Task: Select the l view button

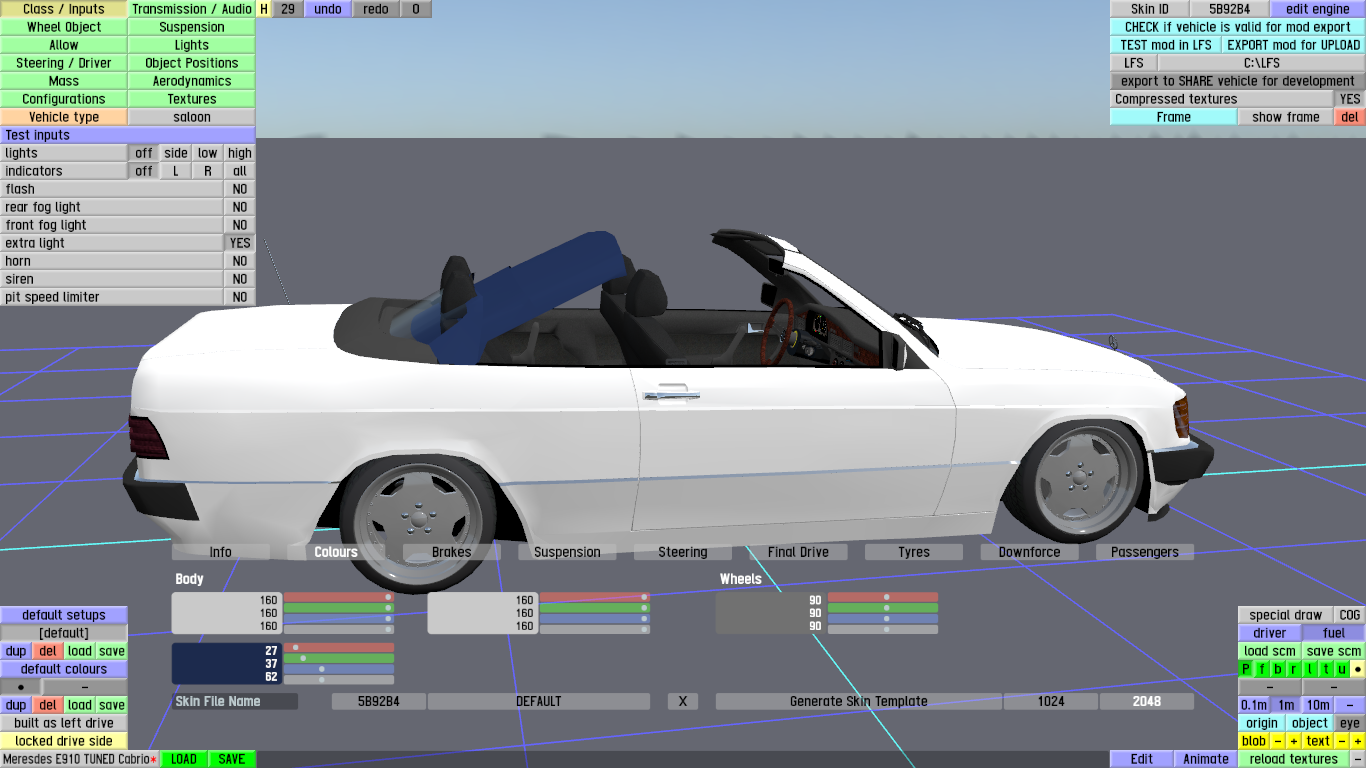Action: coord(1310,669)
